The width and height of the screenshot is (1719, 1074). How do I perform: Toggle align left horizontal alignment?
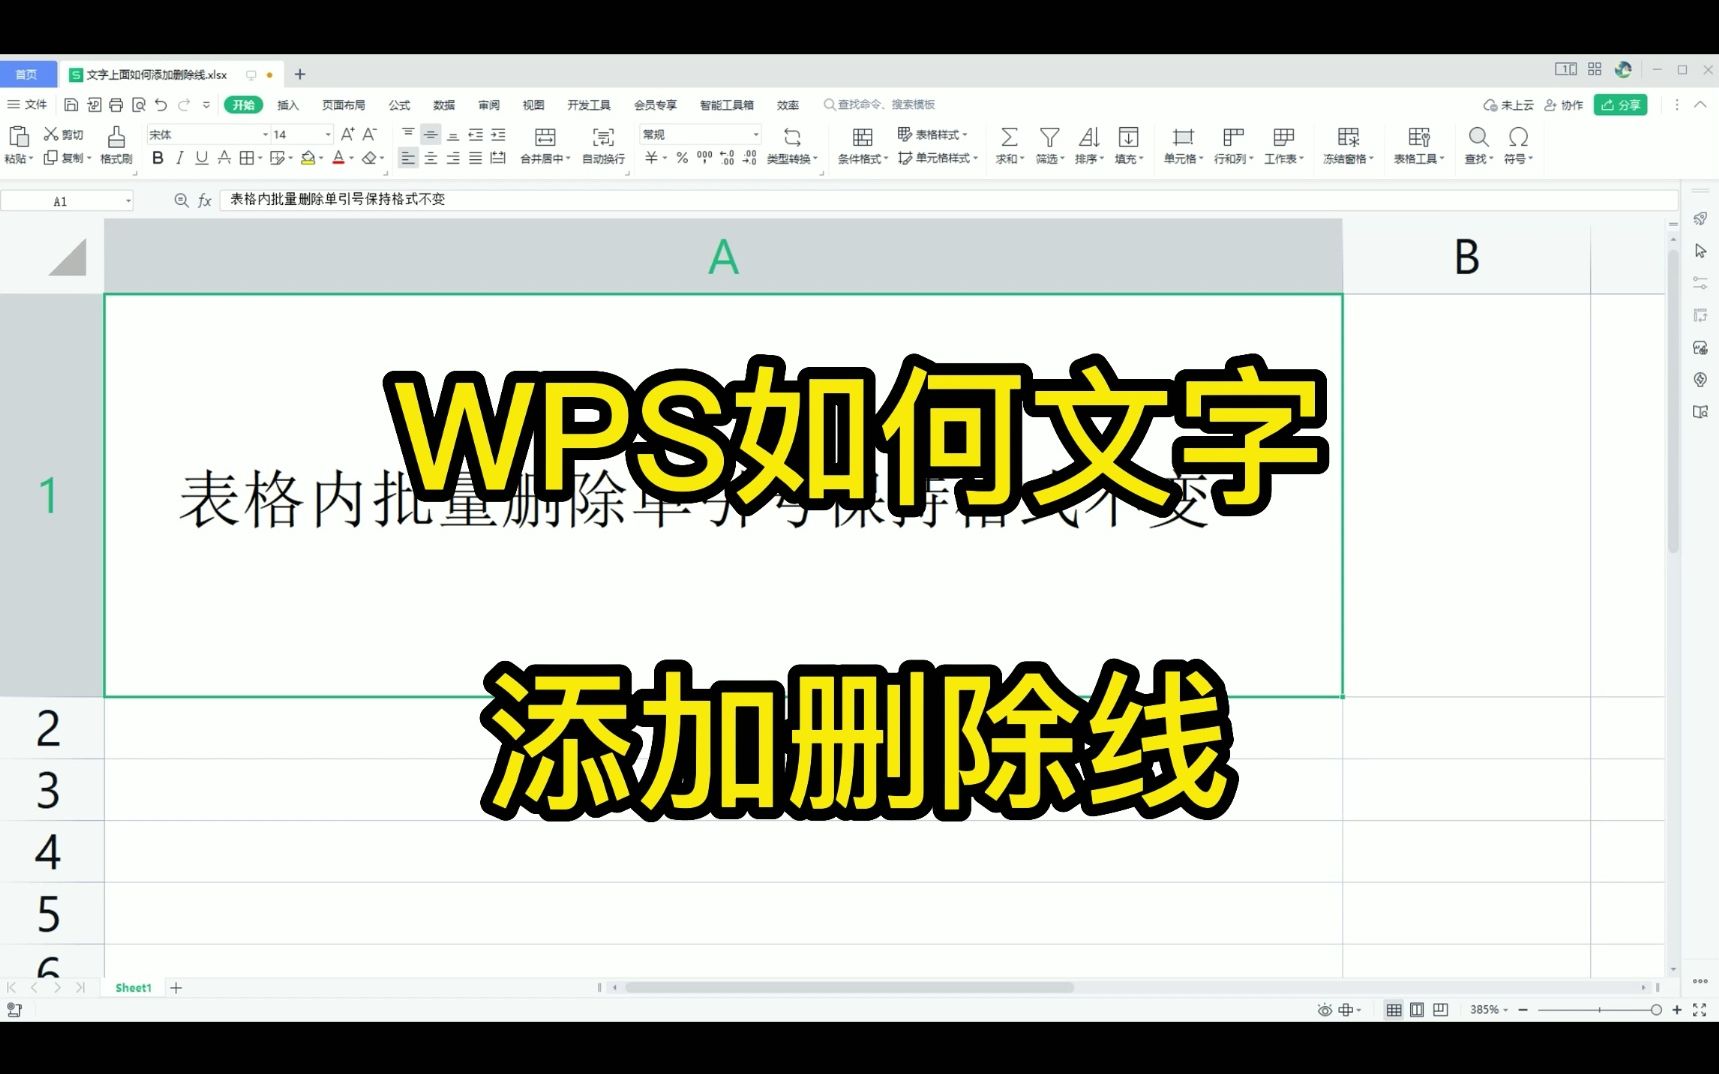(x=408, y=158)
